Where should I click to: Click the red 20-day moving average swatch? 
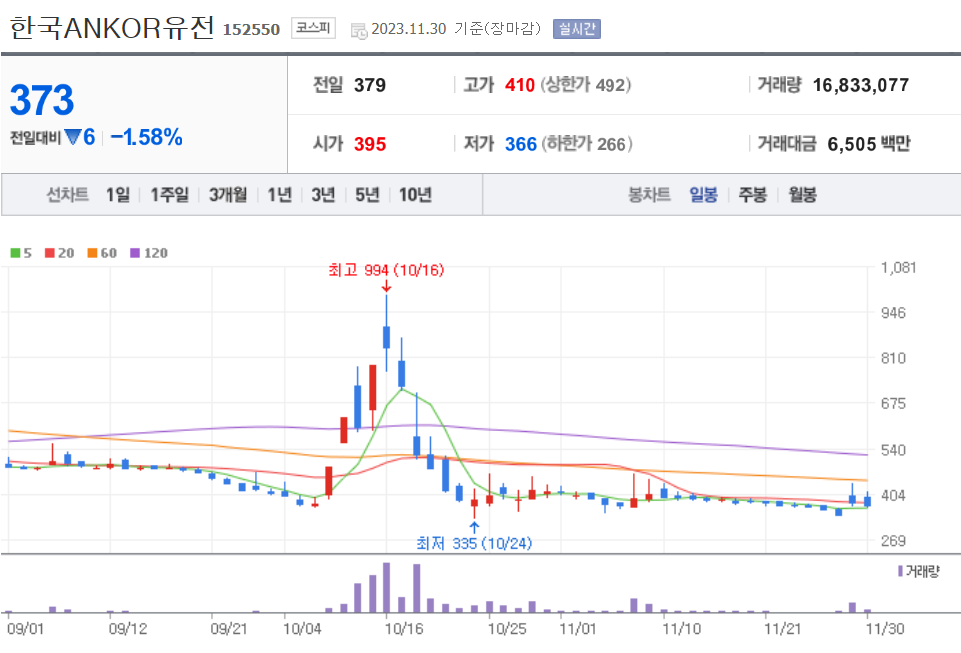(50, 253)
